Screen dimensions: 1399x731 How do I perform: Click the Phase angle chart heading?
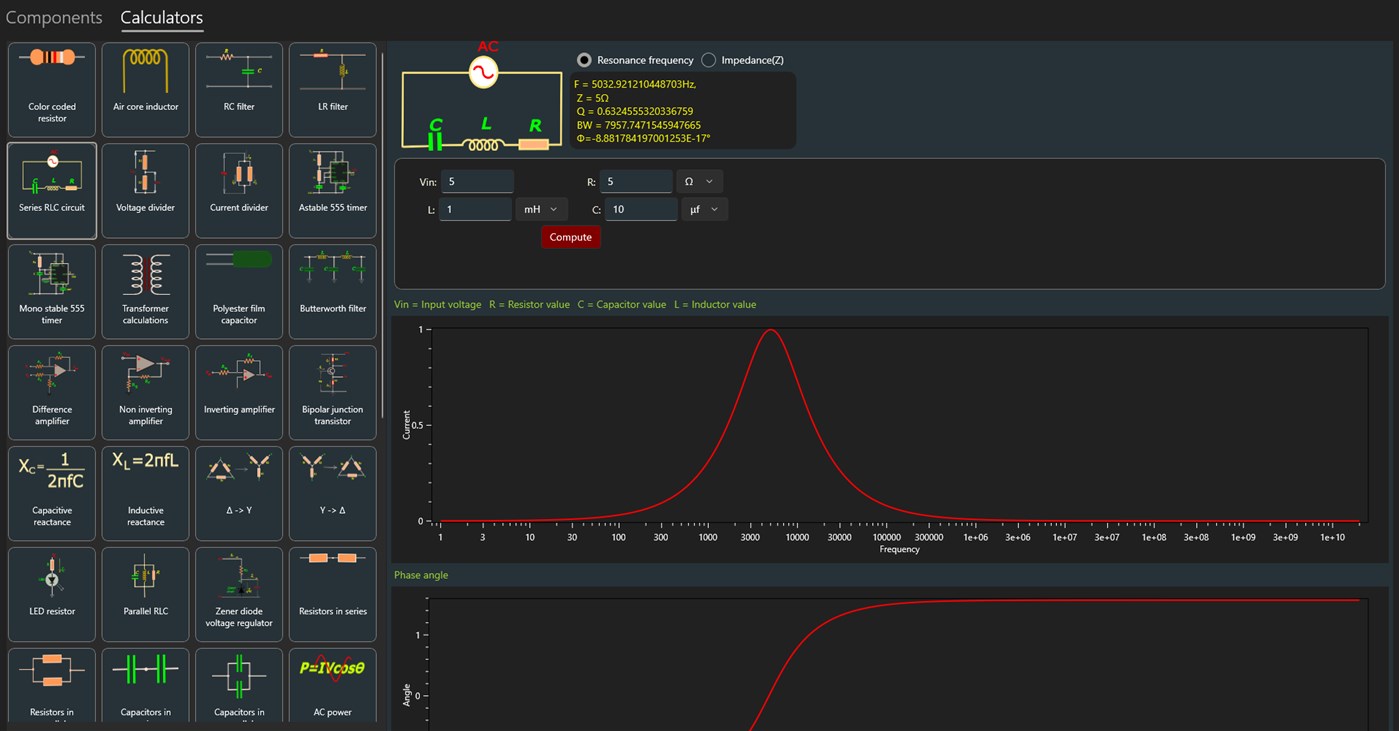click(x=421, y=575)
